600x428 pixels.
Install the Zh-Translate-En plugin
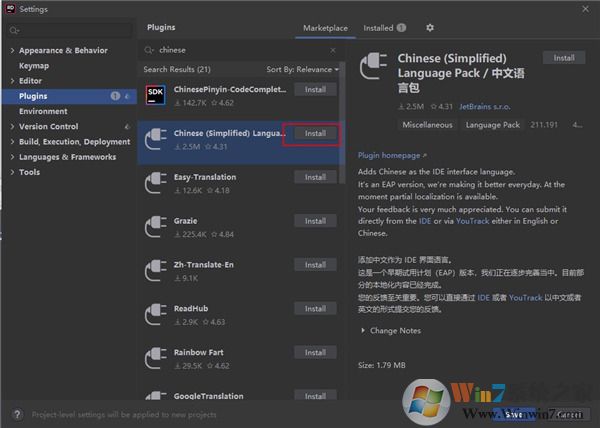pos(315,265)
